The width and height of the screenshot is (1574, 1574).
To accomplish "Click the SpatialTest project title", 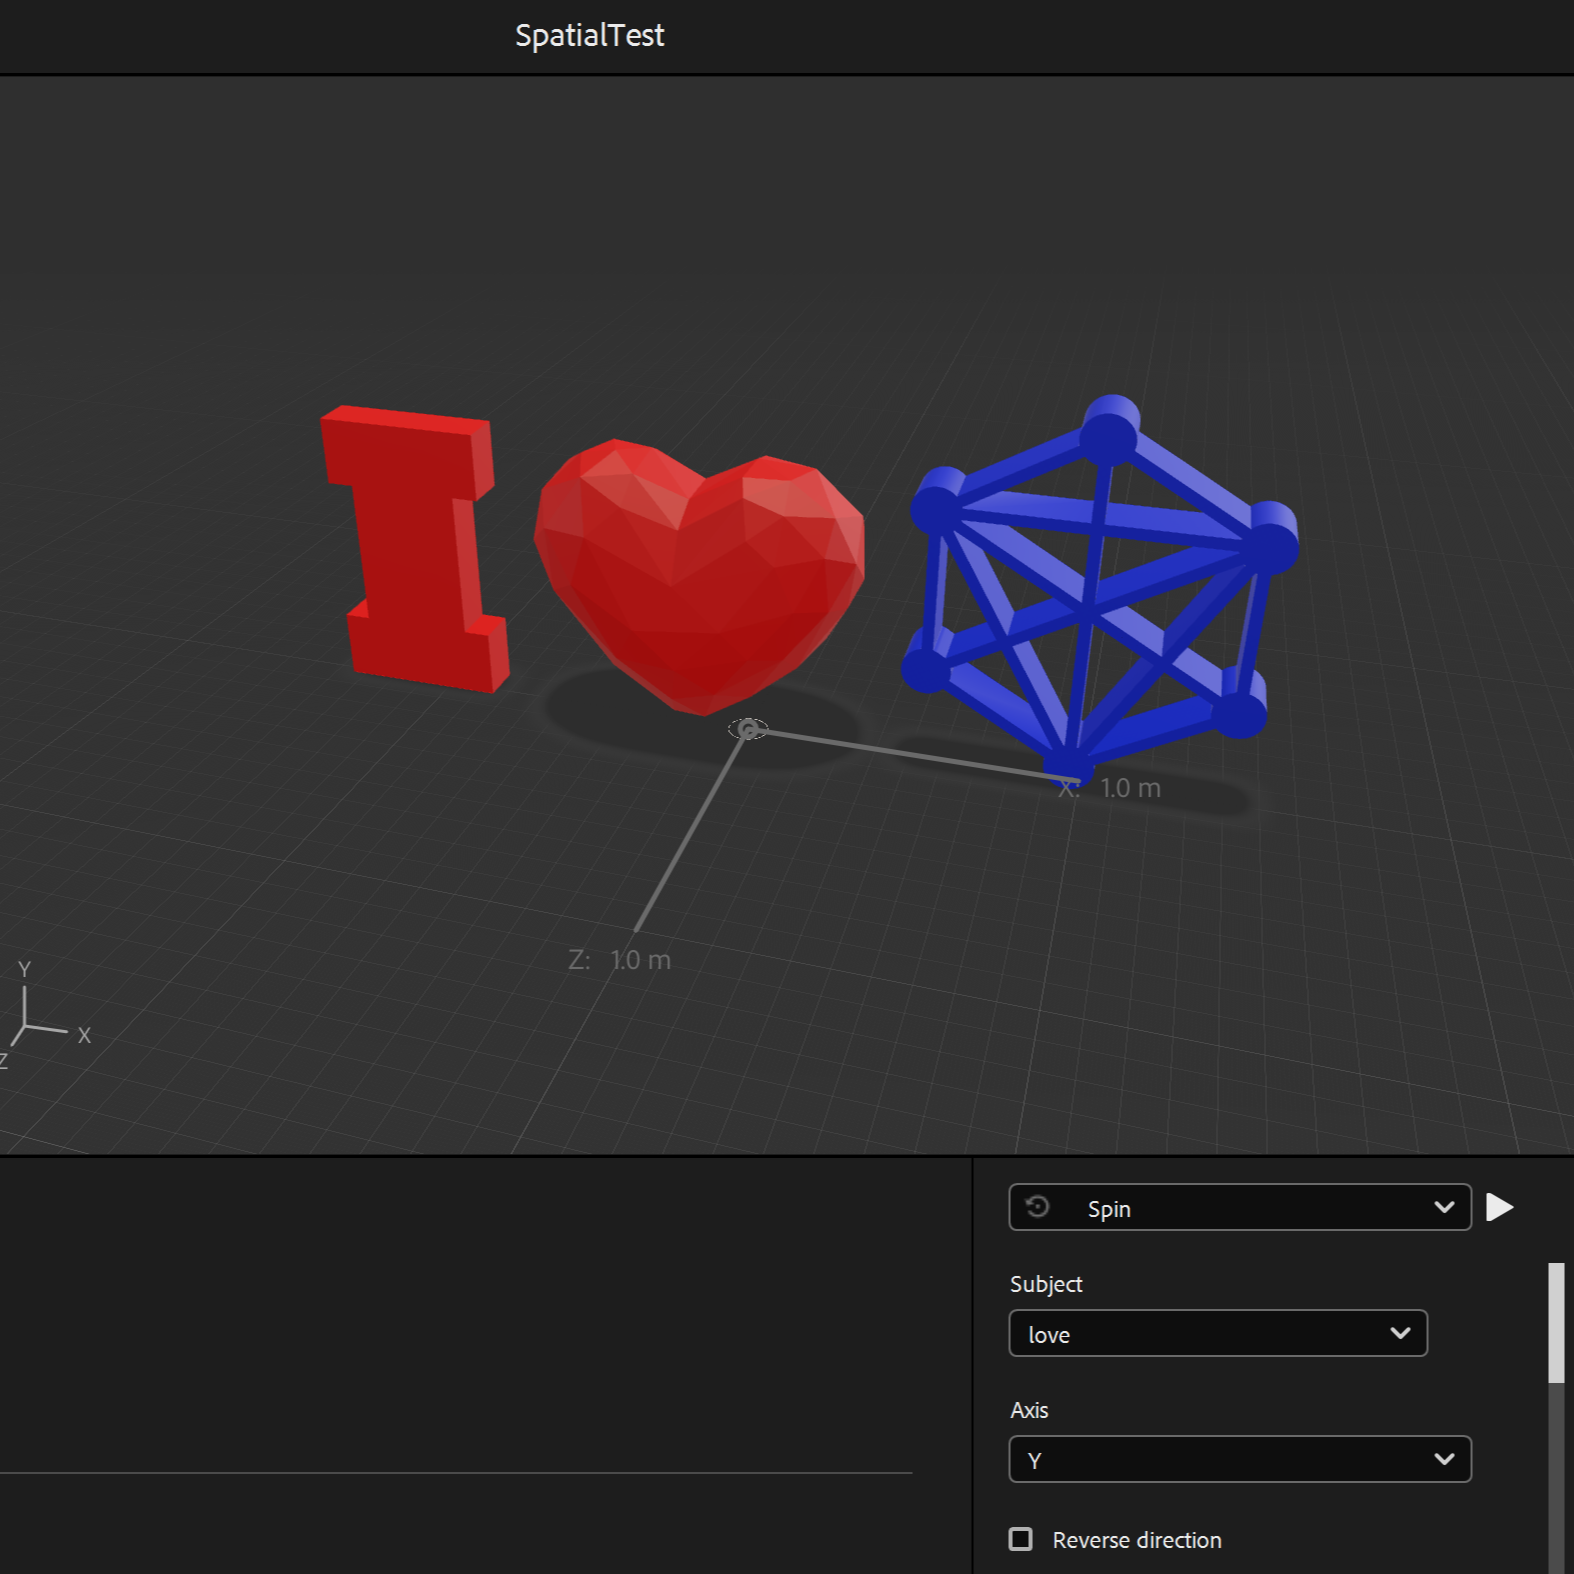I will click(x=589, y=36).
